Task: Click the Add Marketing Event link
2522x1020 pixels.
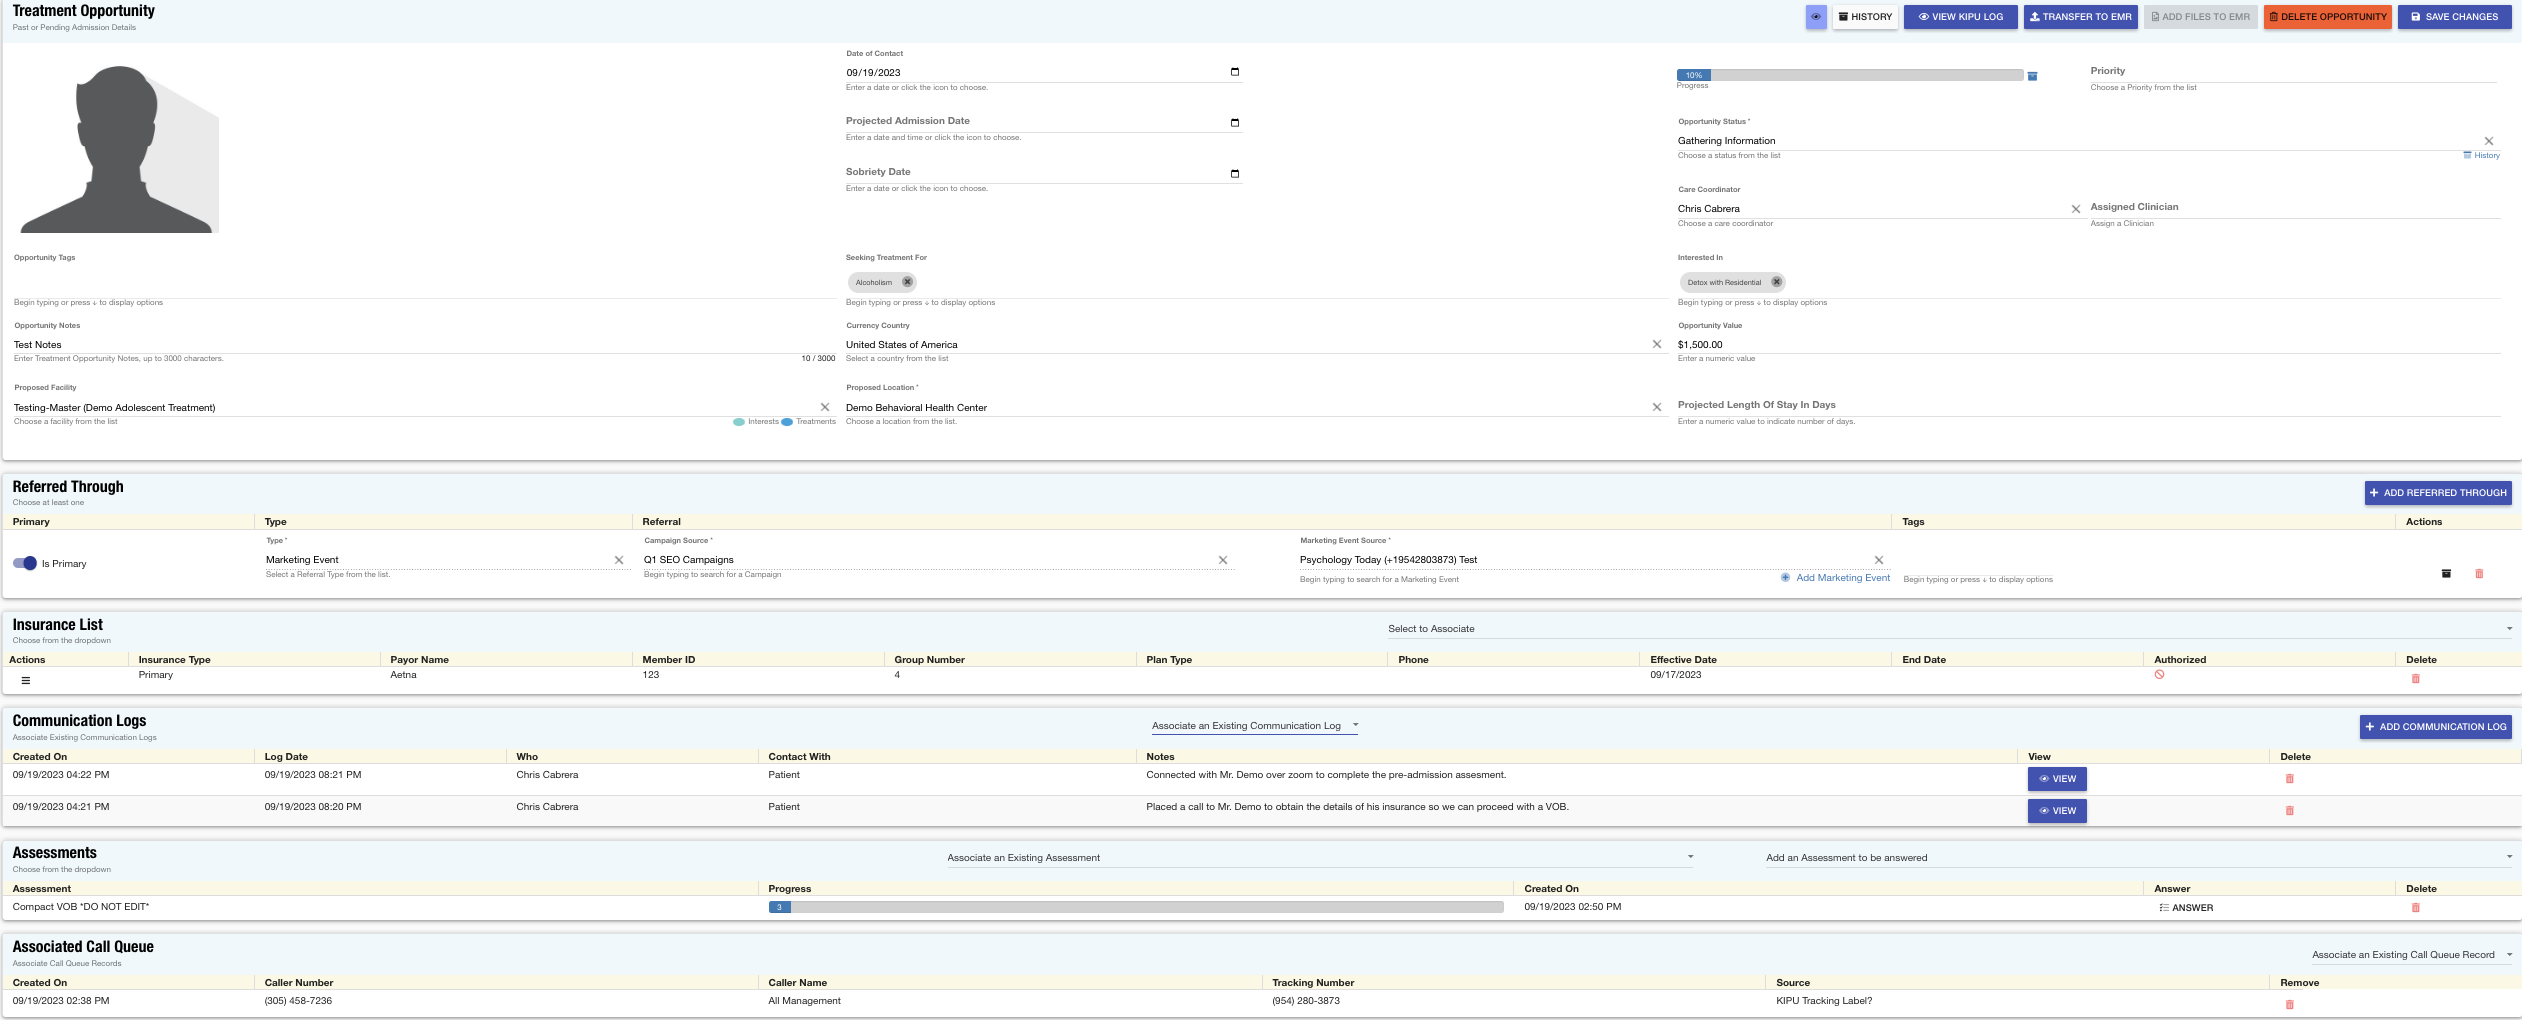Action: point(1835,578)
